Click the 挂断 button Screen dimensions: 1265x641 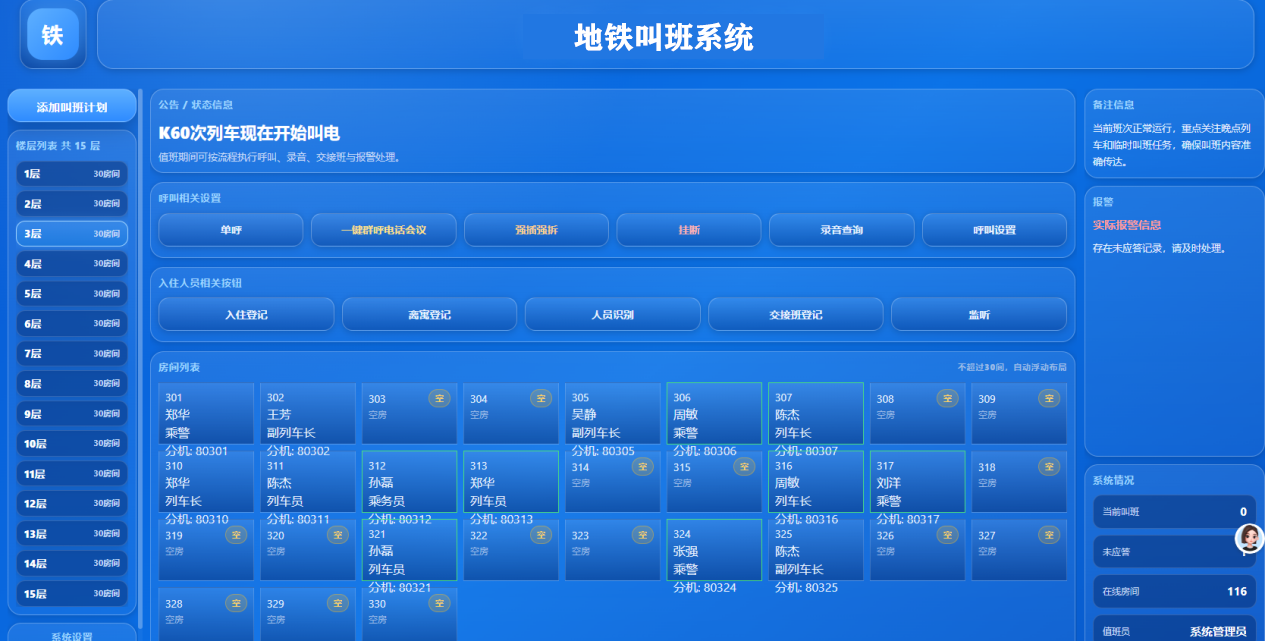pyautogui.click(x=689, y=230)
